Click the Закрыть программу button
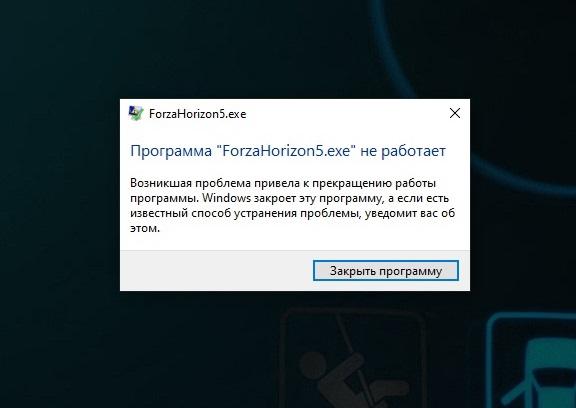This screenshot has width=576, height=408. pos(386,271)
